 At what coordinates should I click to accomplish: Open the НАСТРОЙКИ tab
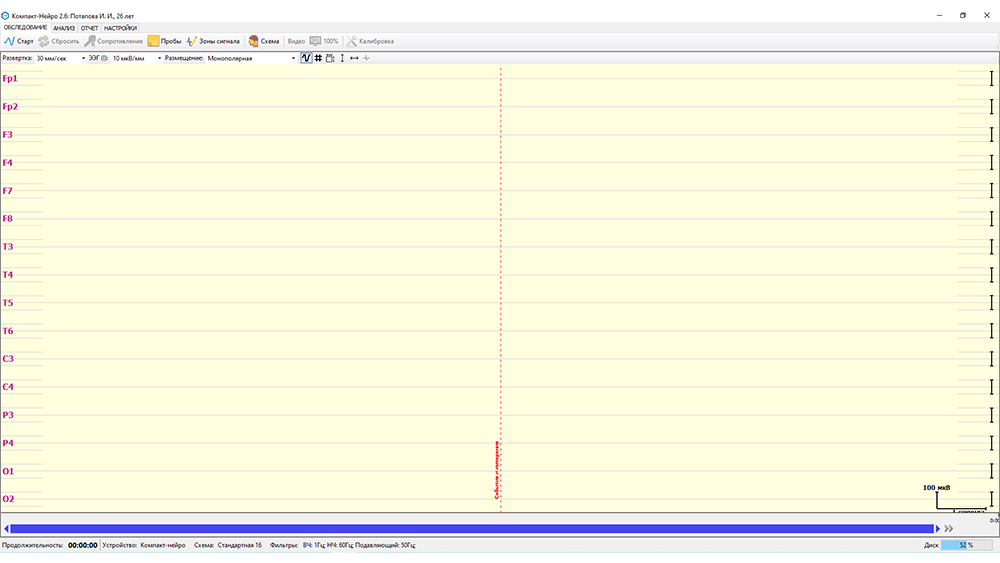coord(120,28)
